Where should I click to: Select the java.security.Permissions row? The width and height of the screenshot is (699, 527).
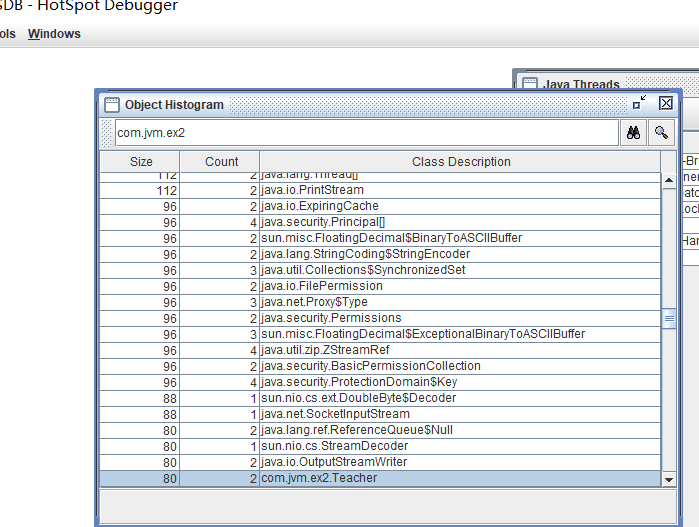click(x=380, y=319)
